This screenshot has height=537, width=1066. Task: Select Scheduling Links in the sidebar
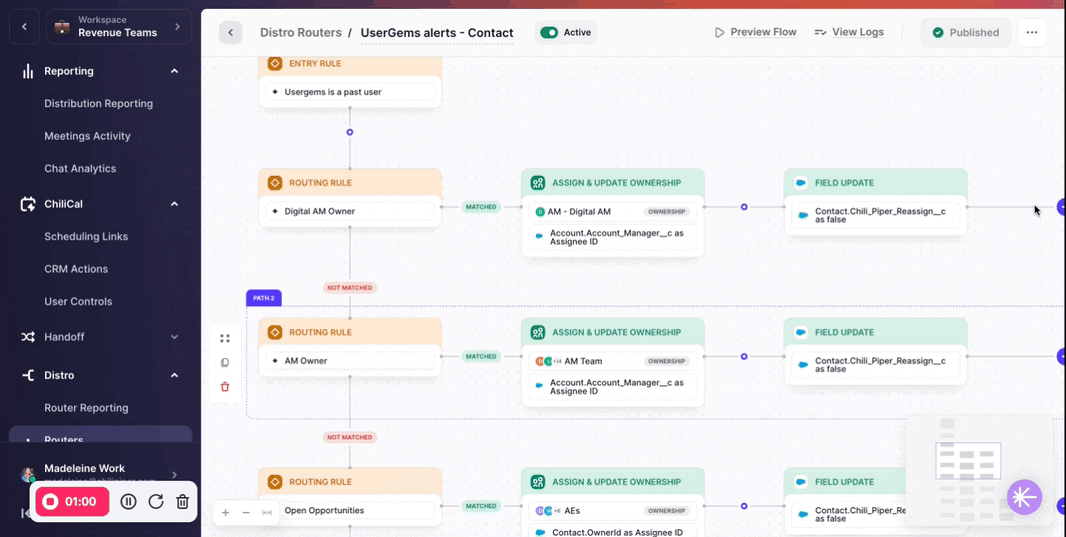(86, 237)
